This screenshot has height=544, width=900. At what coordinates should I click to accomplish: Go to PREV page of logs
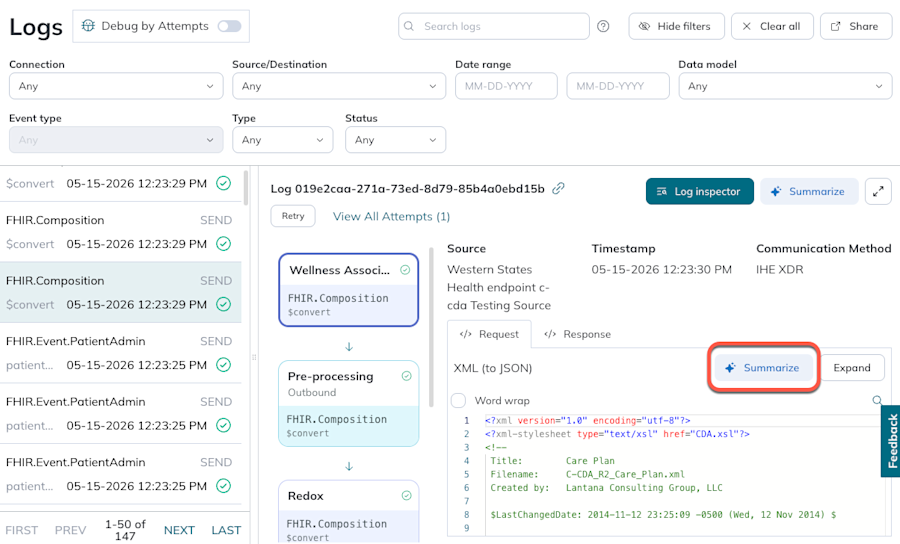[71, 530]
